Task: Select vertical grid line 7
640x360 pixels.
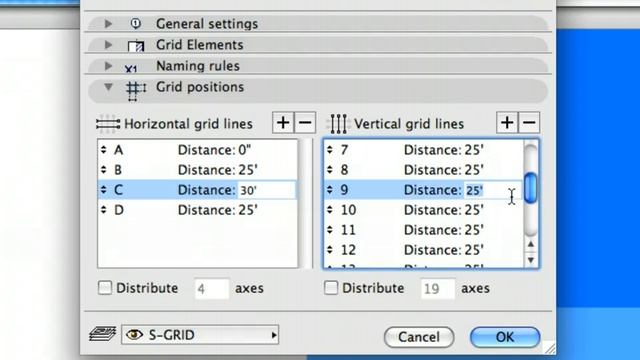Action: pos(424,150)
